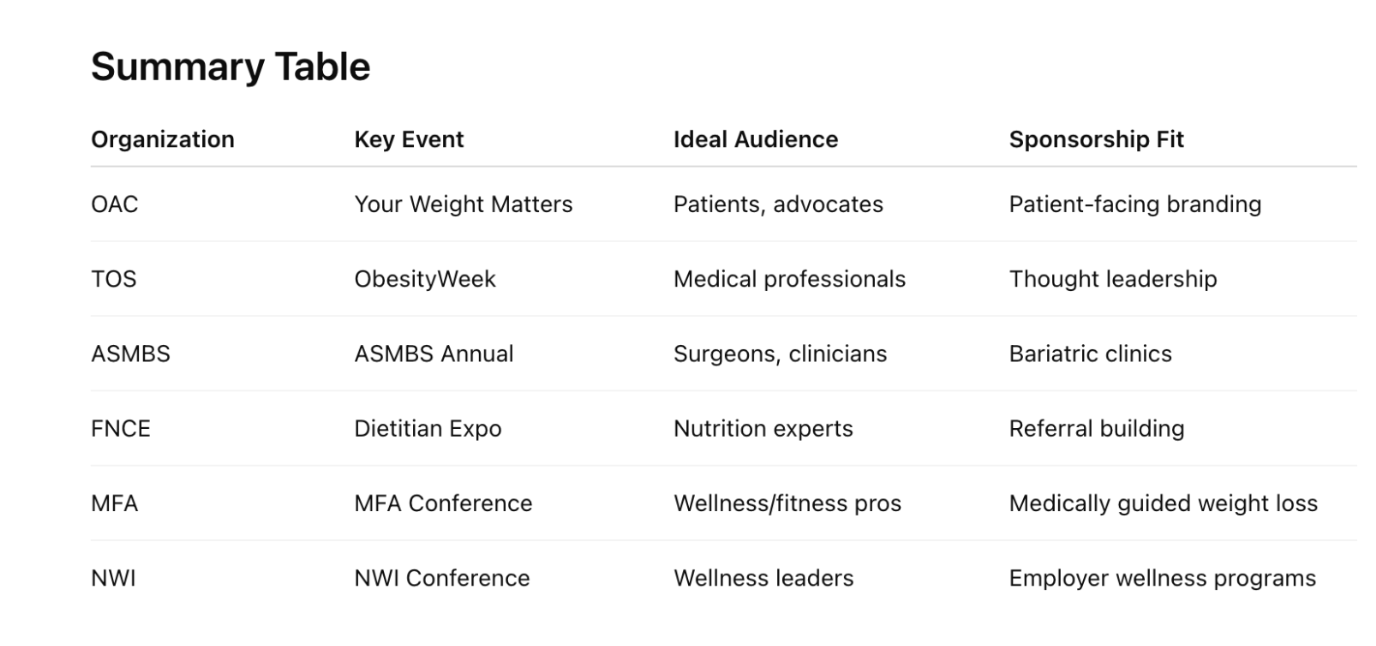Screen dimensions: 1376x646
Task: Click the MFA Conference event cell
Action: point(443,503)
